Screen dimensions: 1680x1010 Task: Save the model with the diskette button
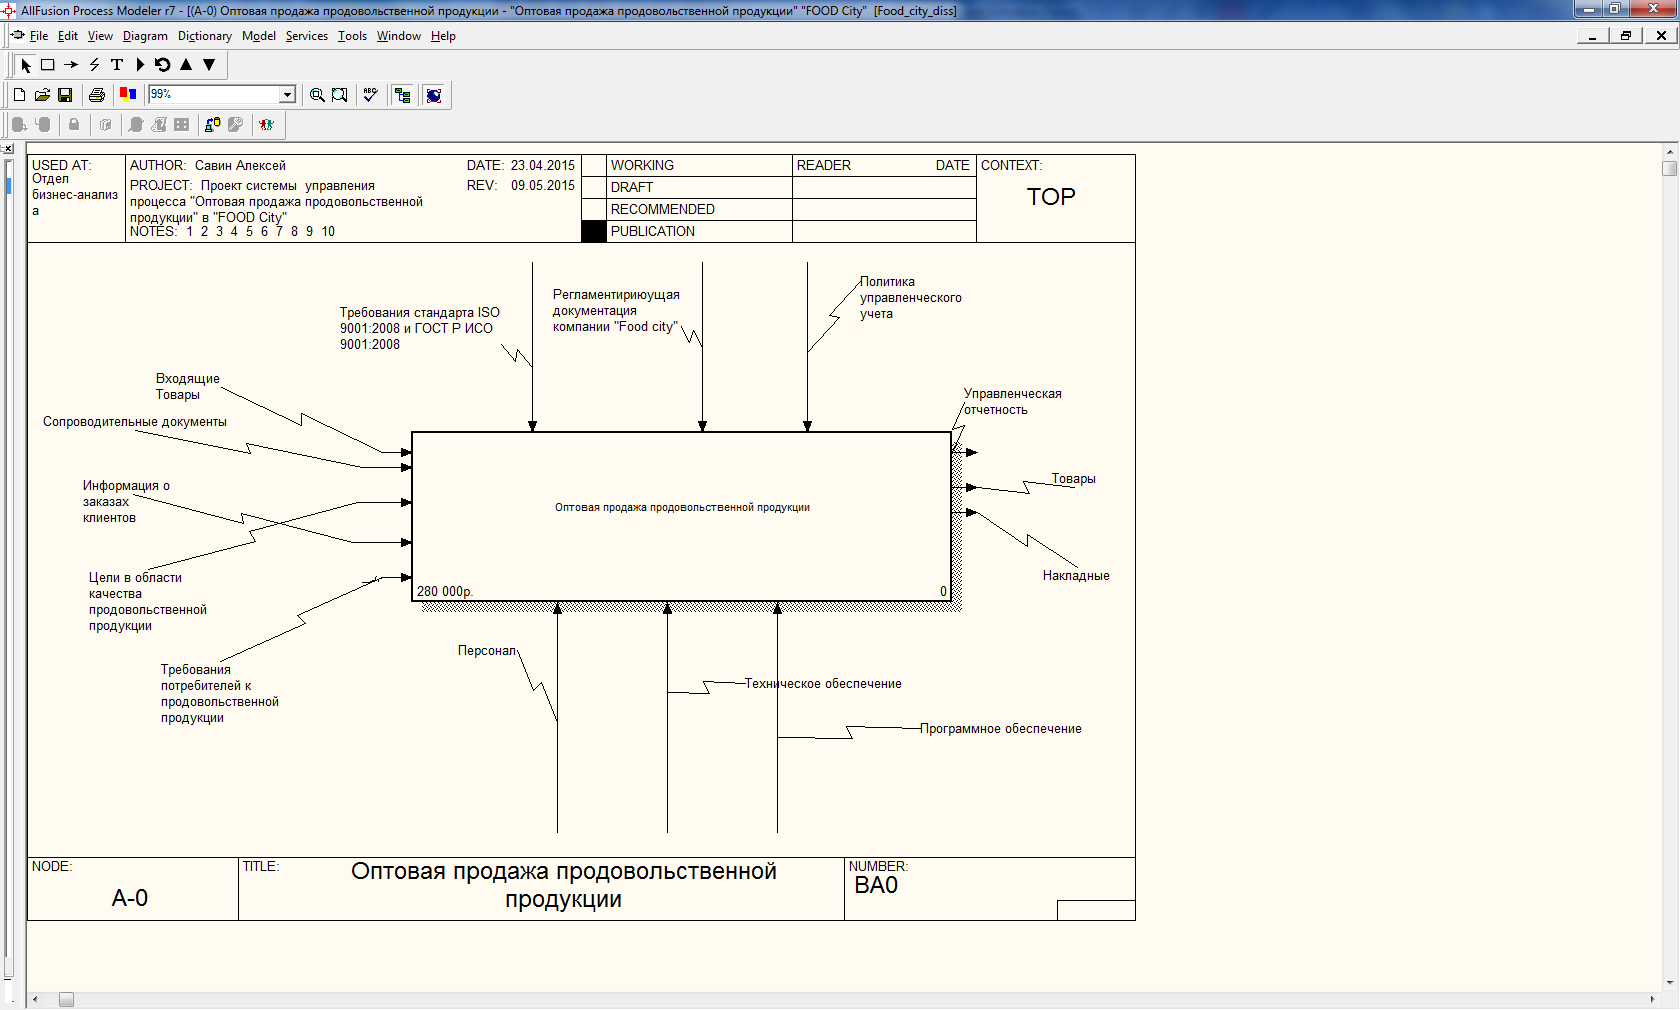[65, 95]
